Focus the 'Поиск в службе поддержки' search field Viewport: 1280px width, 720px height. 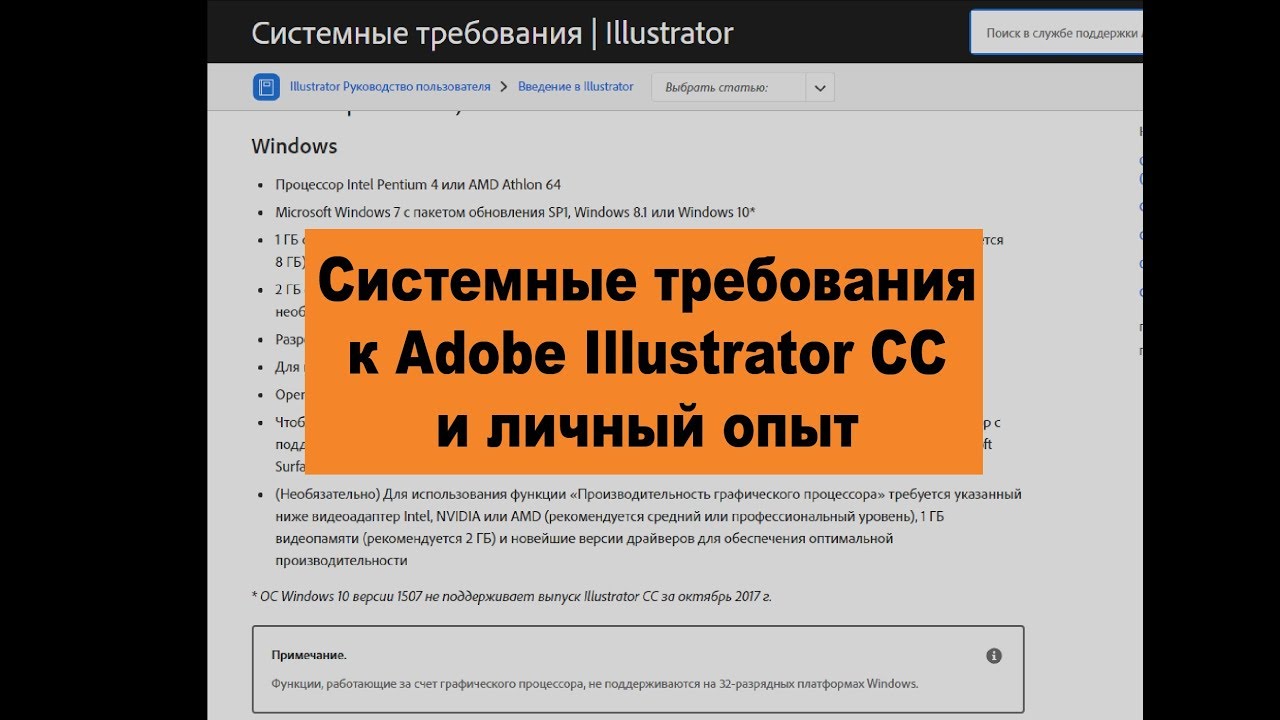pos(1057,33)
